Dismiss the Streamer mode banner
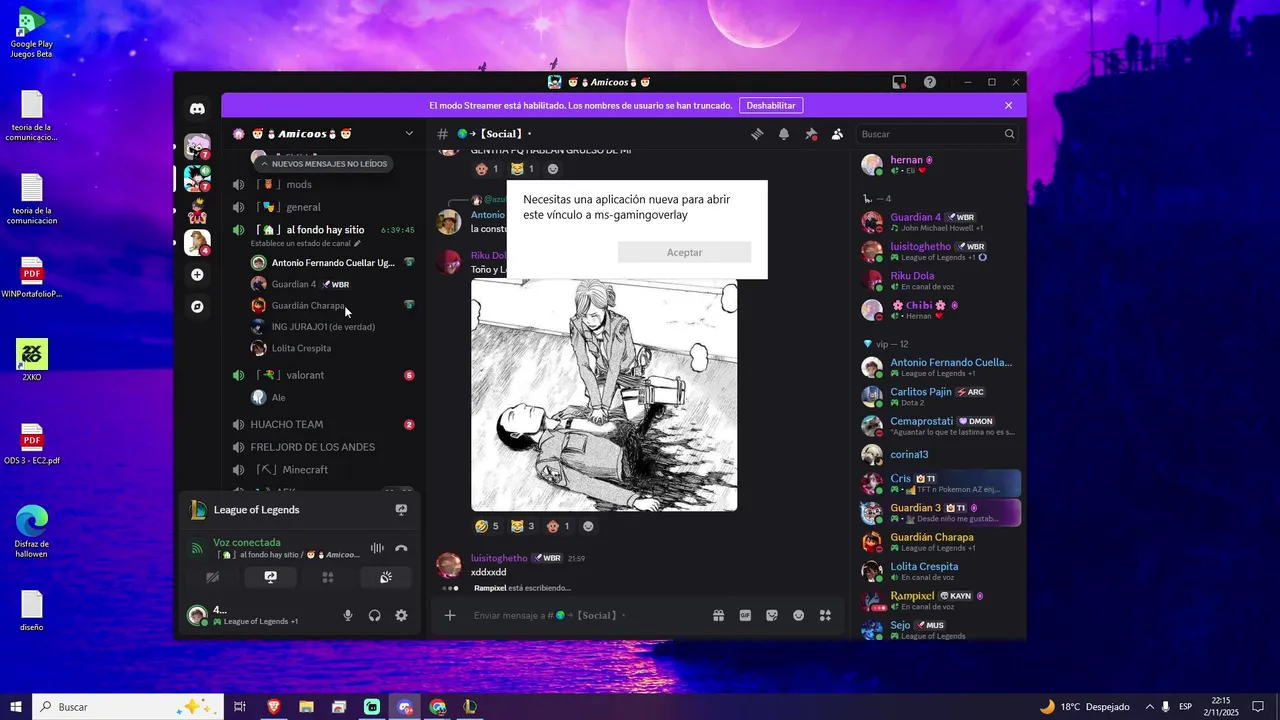 point(1008,105)
